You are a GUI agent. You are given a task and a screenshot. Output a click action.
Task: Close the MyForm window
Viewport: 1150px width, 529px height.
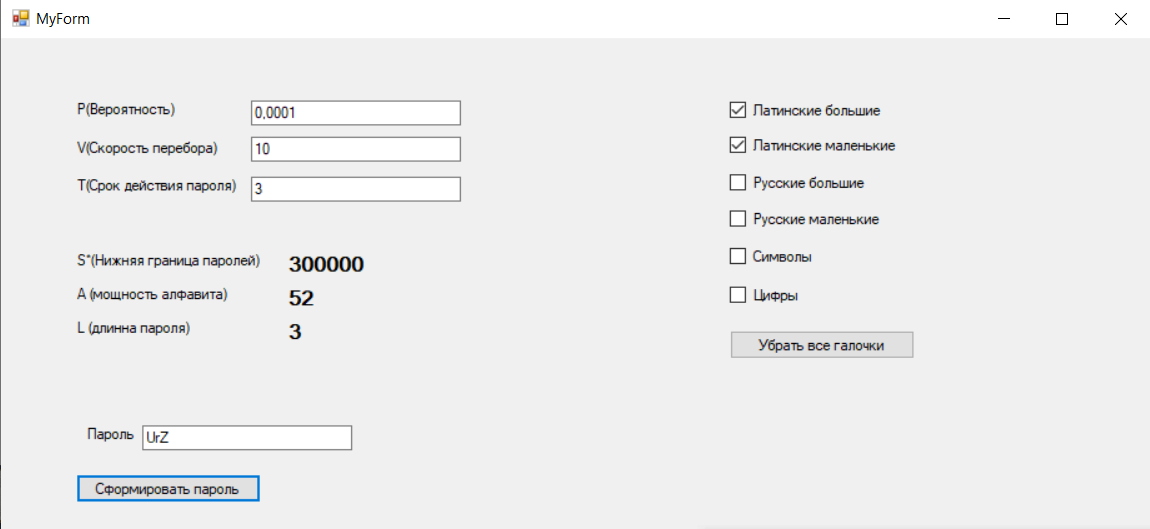tap(1121, 19)
